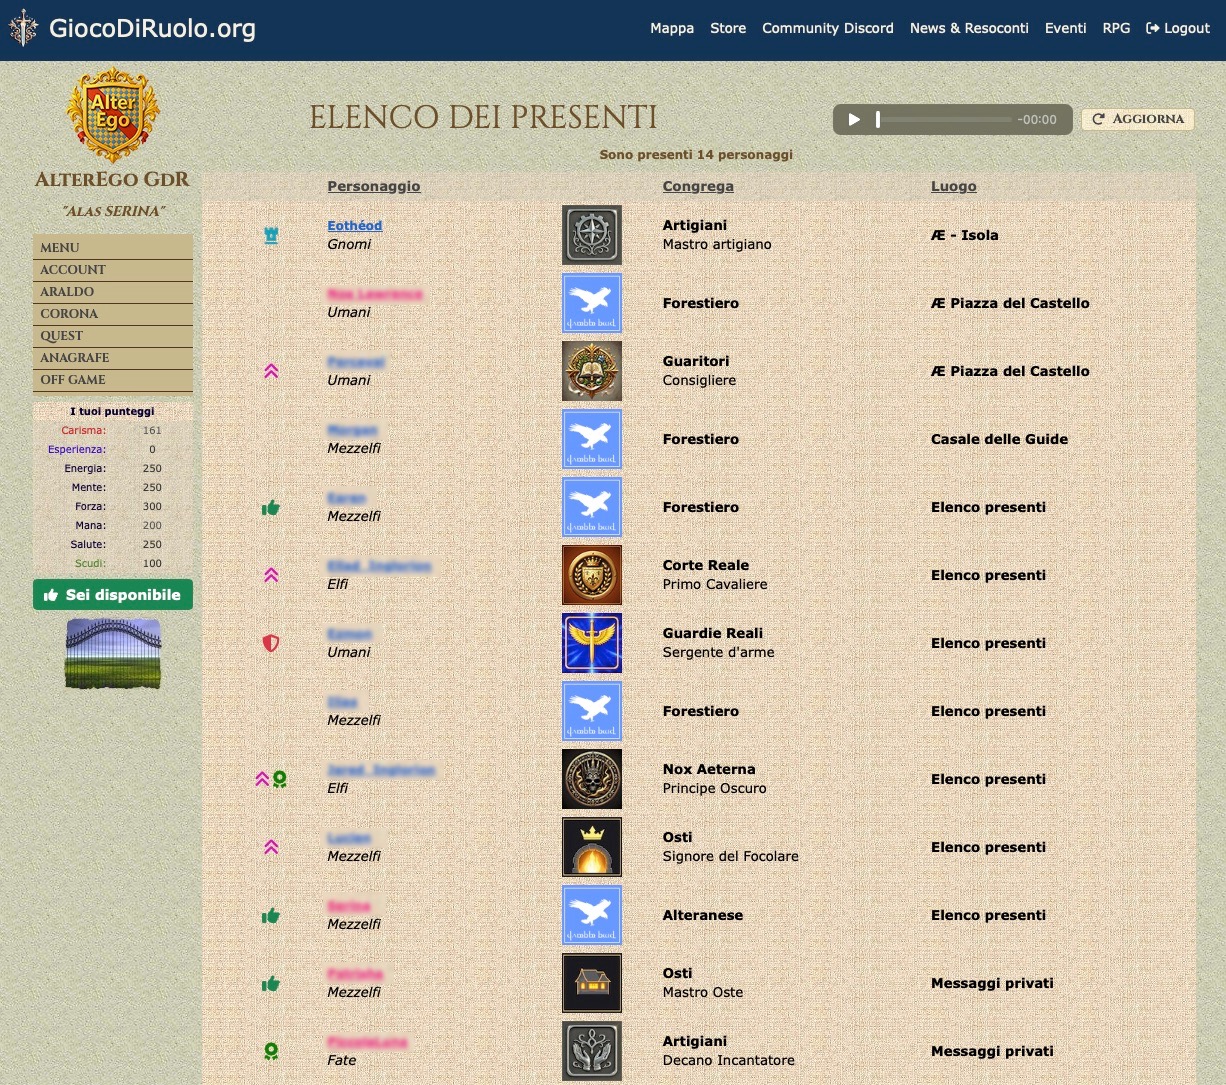Screen dimensions: 1226x1085
Task: Click the Artigiani compass emblem beside Eothéod
Action: tap(591, 235)
